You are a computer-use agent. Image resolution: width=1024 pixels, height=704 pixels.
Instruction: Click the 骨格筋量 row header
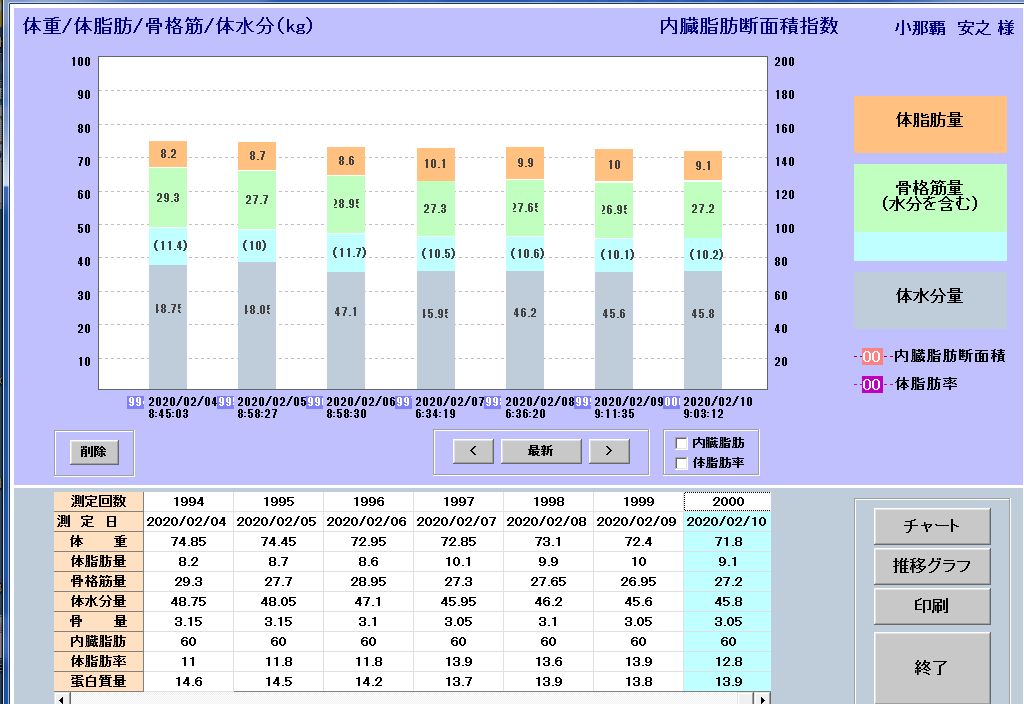99,582
